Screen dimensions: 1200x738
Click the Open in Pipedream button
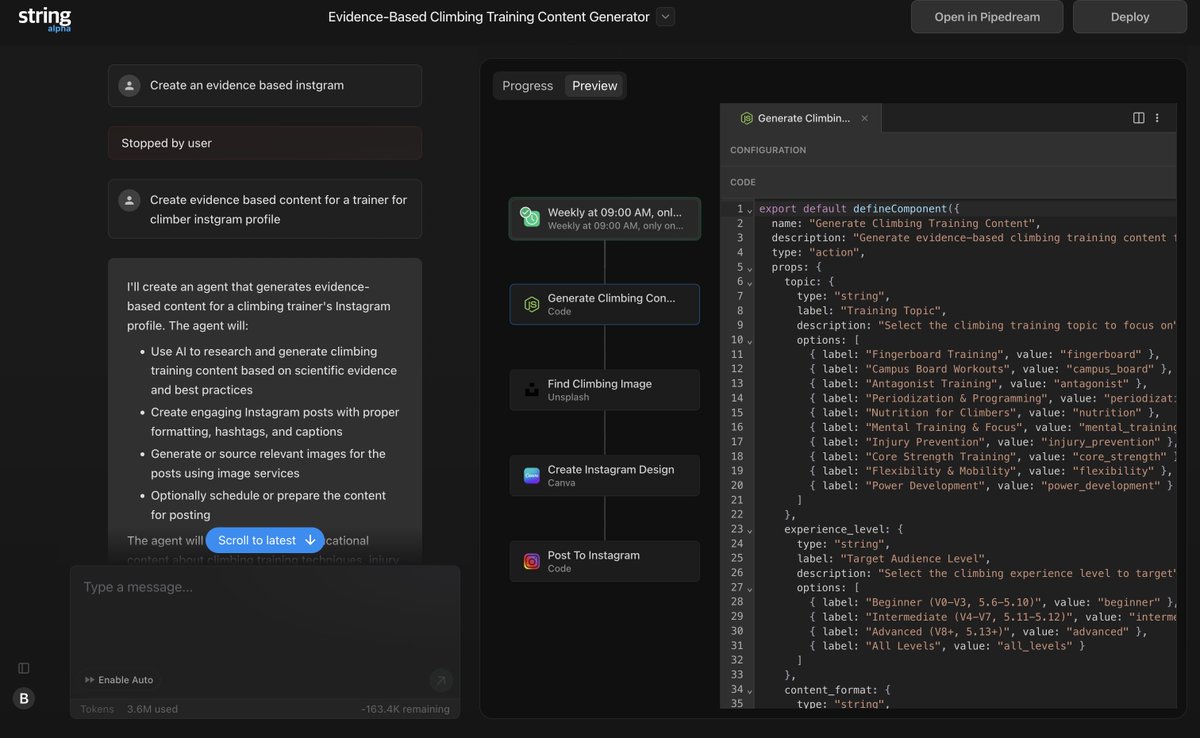(x=987, y=17)
